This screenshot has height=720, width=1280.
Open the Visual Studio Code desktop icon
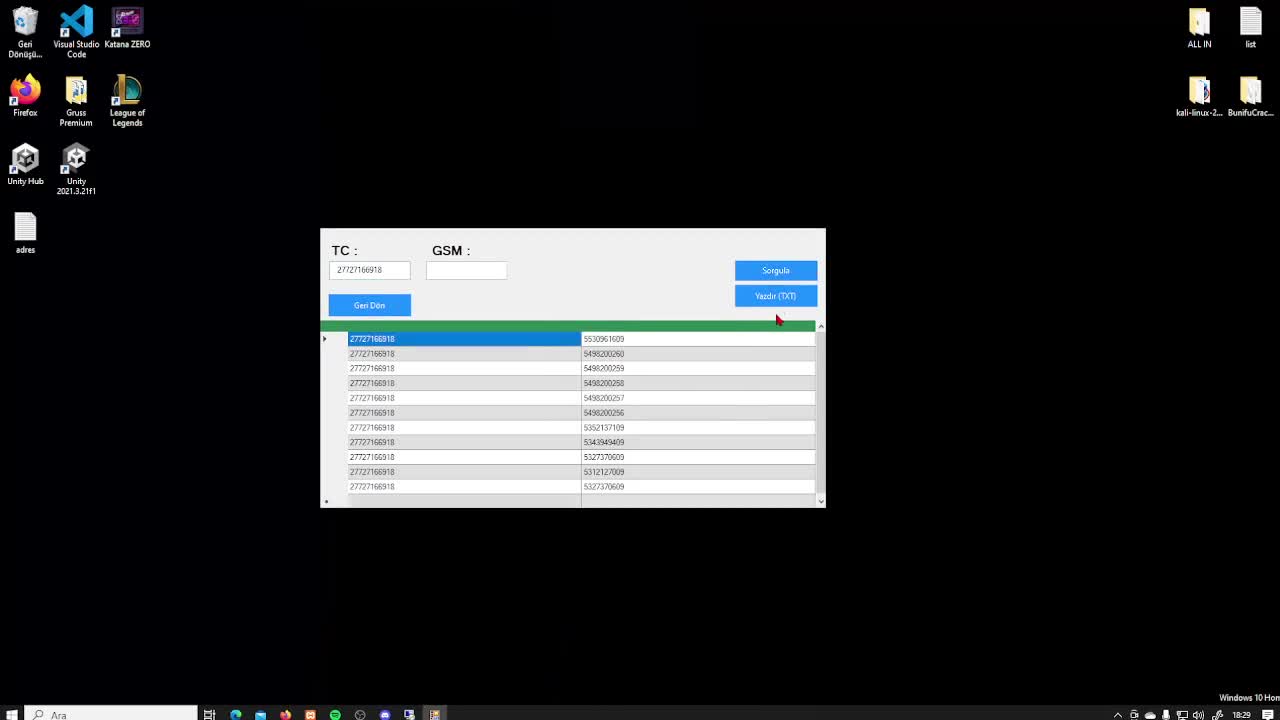tap(76, 33)
